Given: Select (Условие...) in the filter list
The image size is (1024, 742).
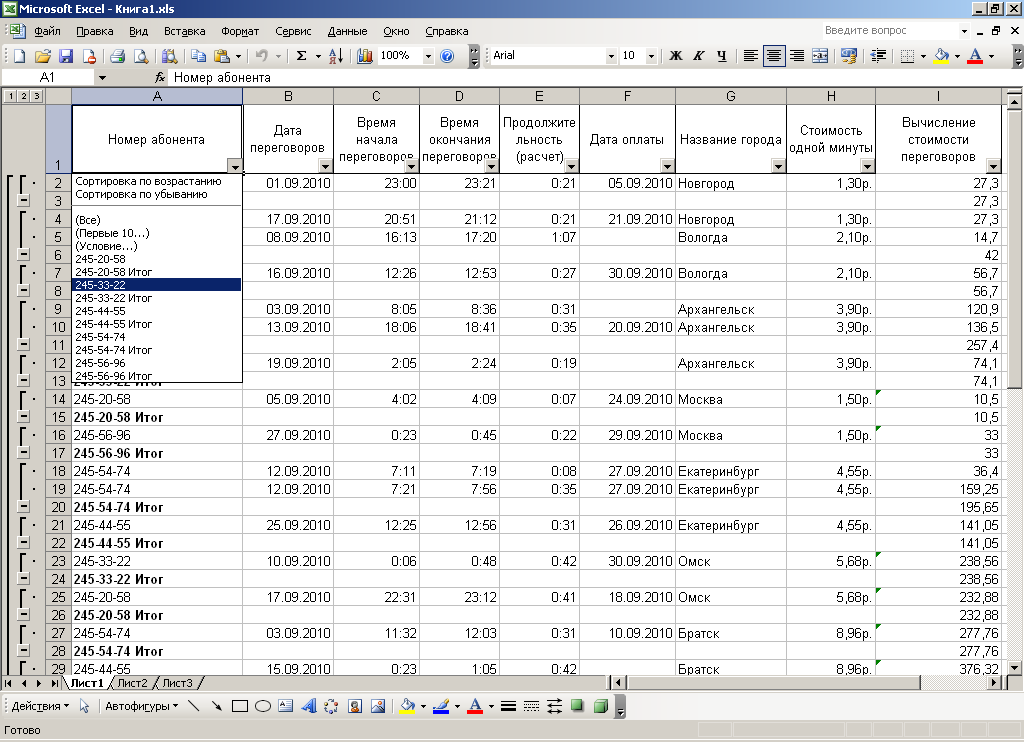Looking at the screenshot, I should click(106, 246).
